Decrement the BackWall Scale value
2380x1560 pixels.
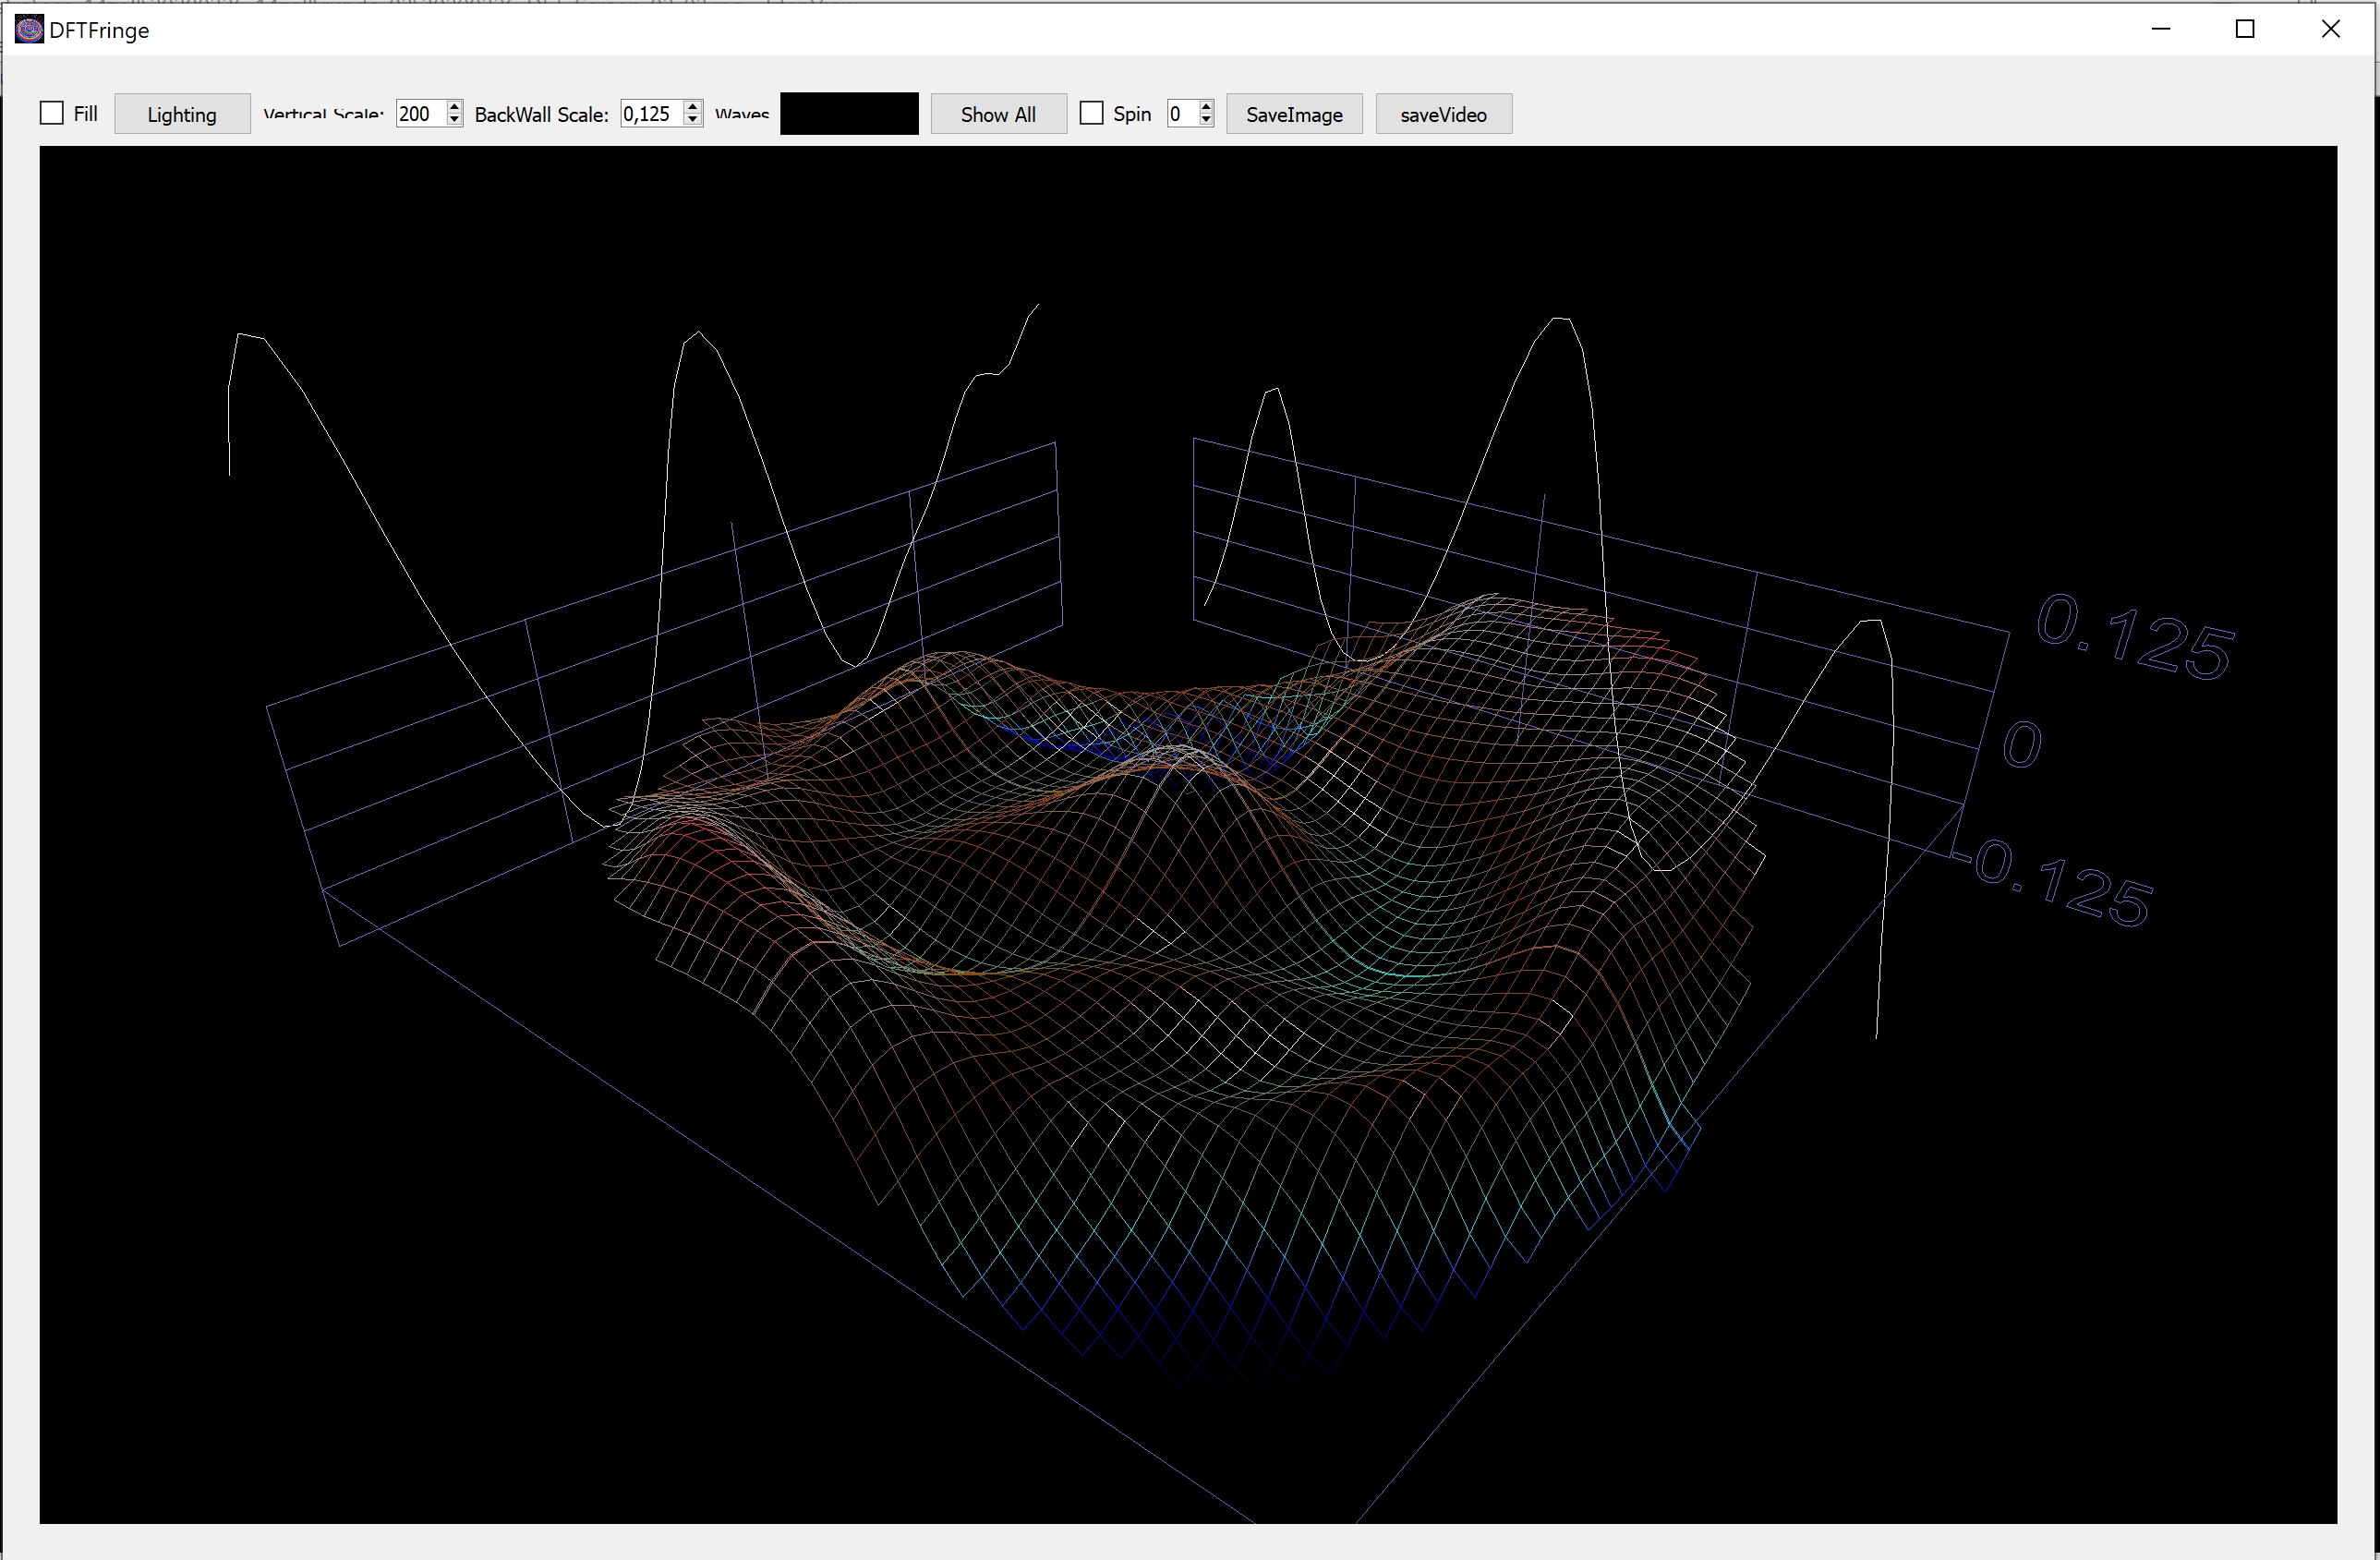click(693, 120)
